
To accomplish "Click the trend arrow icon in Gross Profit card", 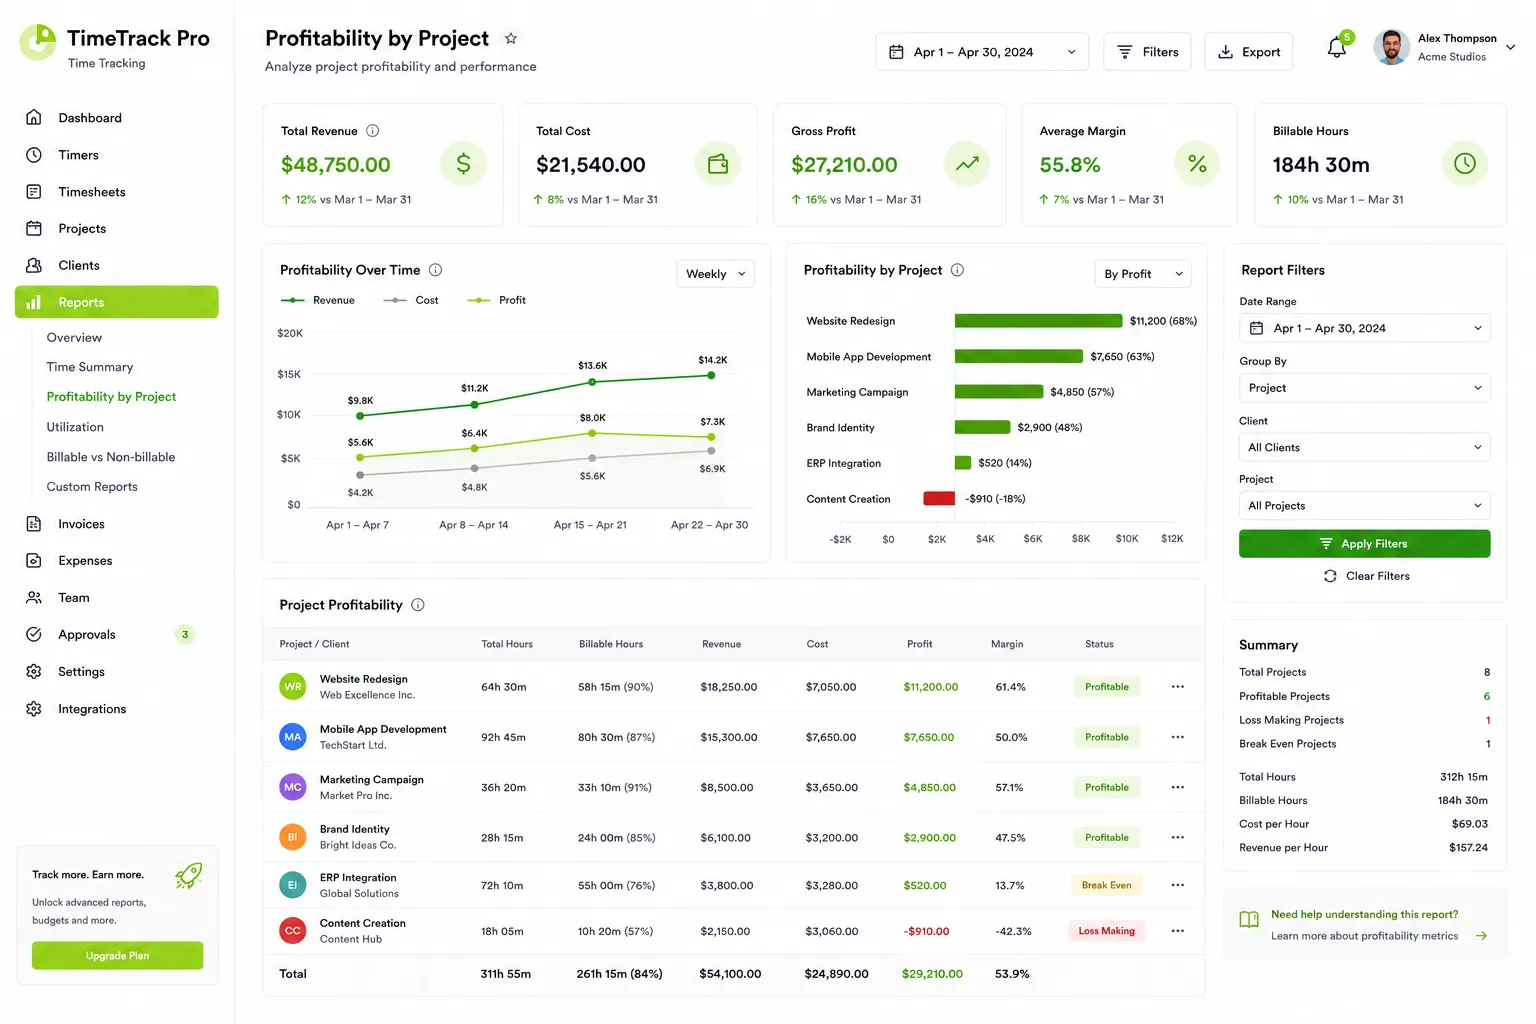I will click(x=967, y=164).
